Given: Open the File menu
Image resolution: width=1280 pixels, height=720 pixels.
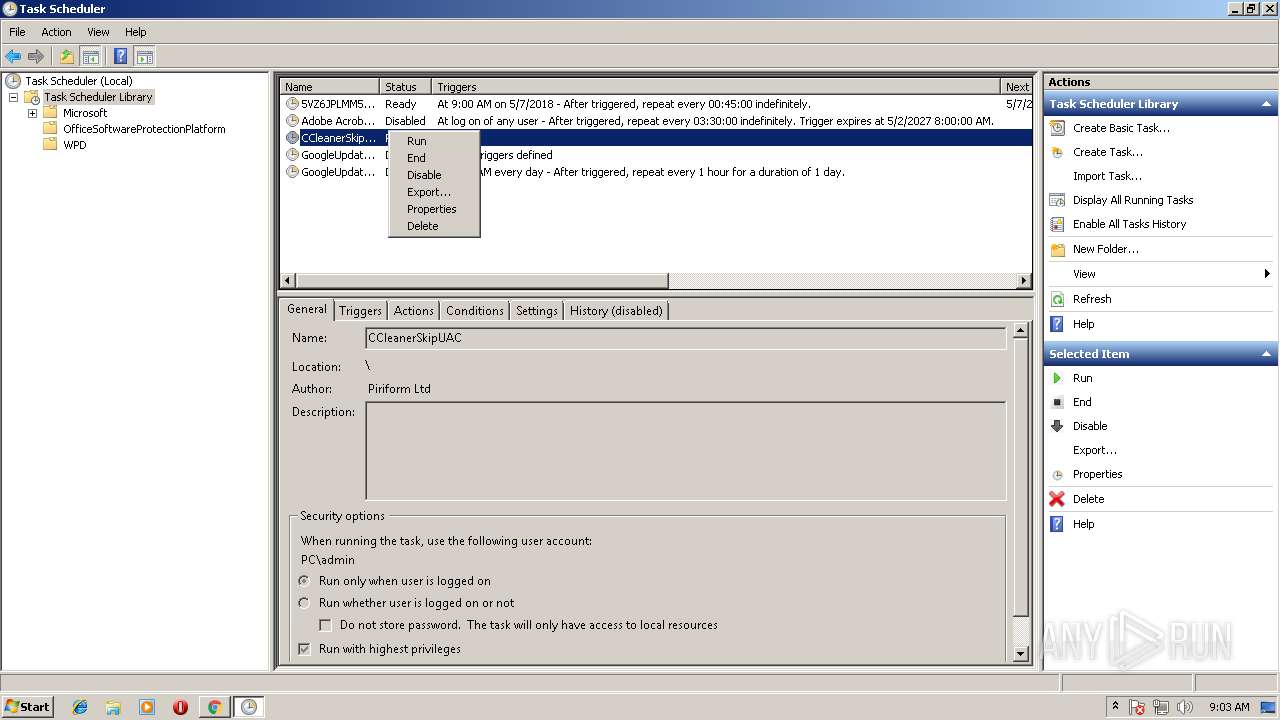Looking at the screenshot, I should [17, 32].
